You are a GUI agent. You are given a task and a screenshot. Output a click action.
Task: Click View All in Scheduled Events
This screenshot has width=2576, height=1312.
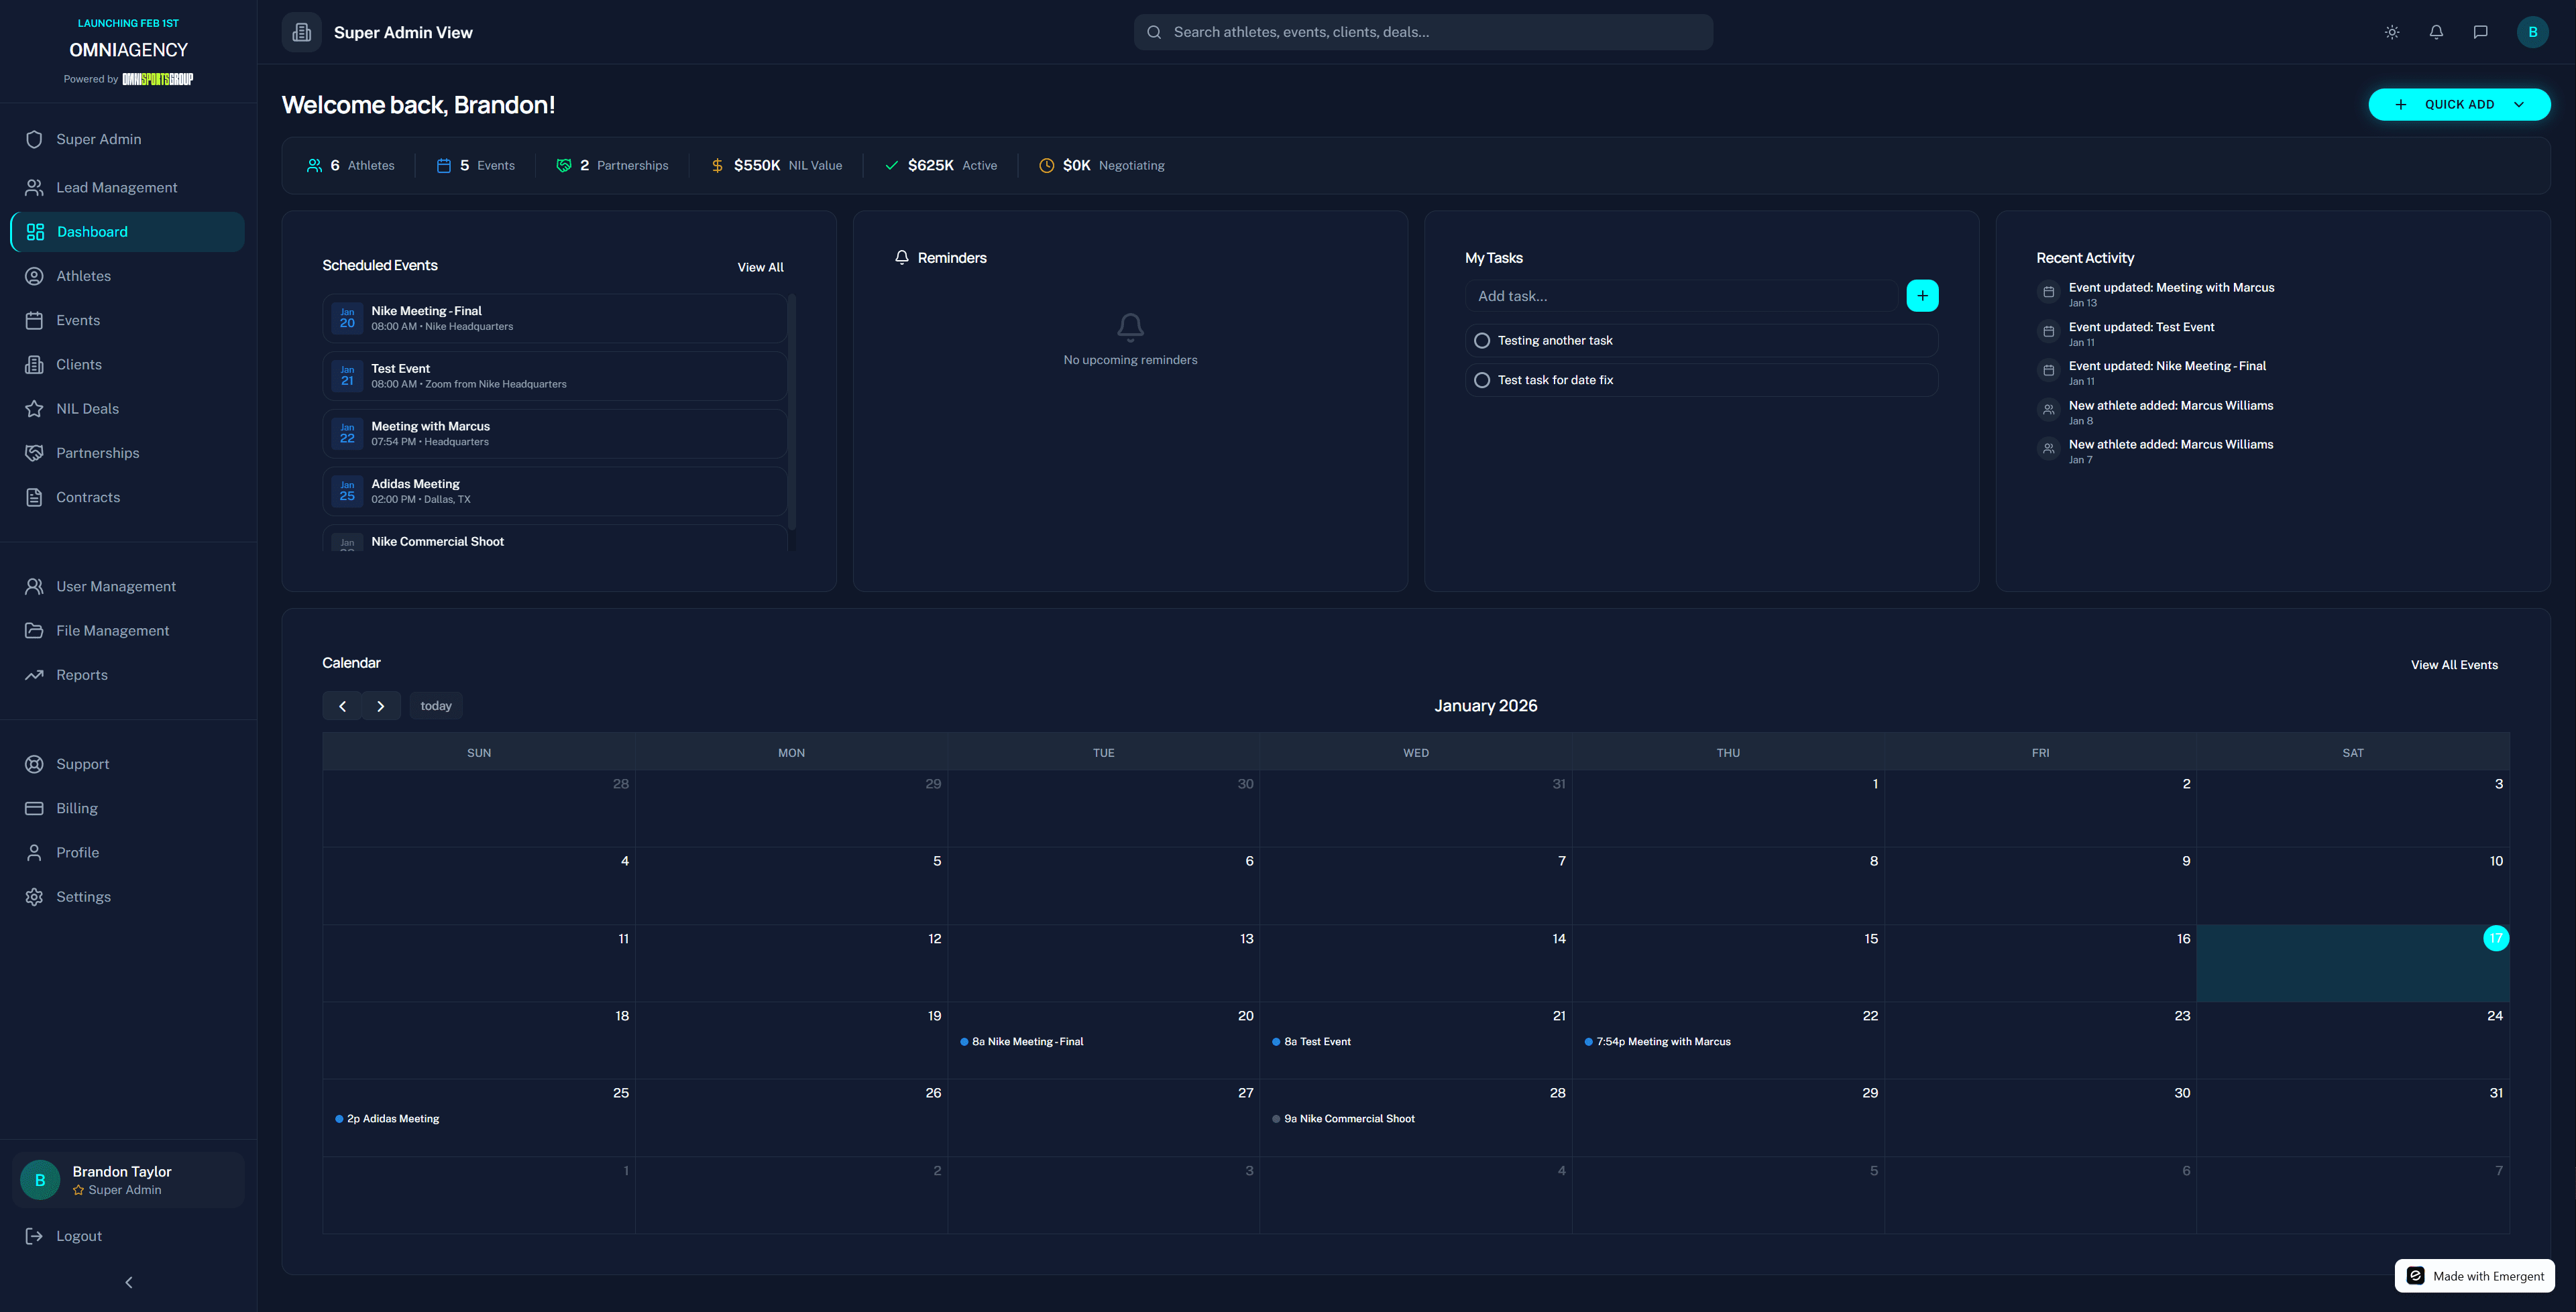pos(760,267)
